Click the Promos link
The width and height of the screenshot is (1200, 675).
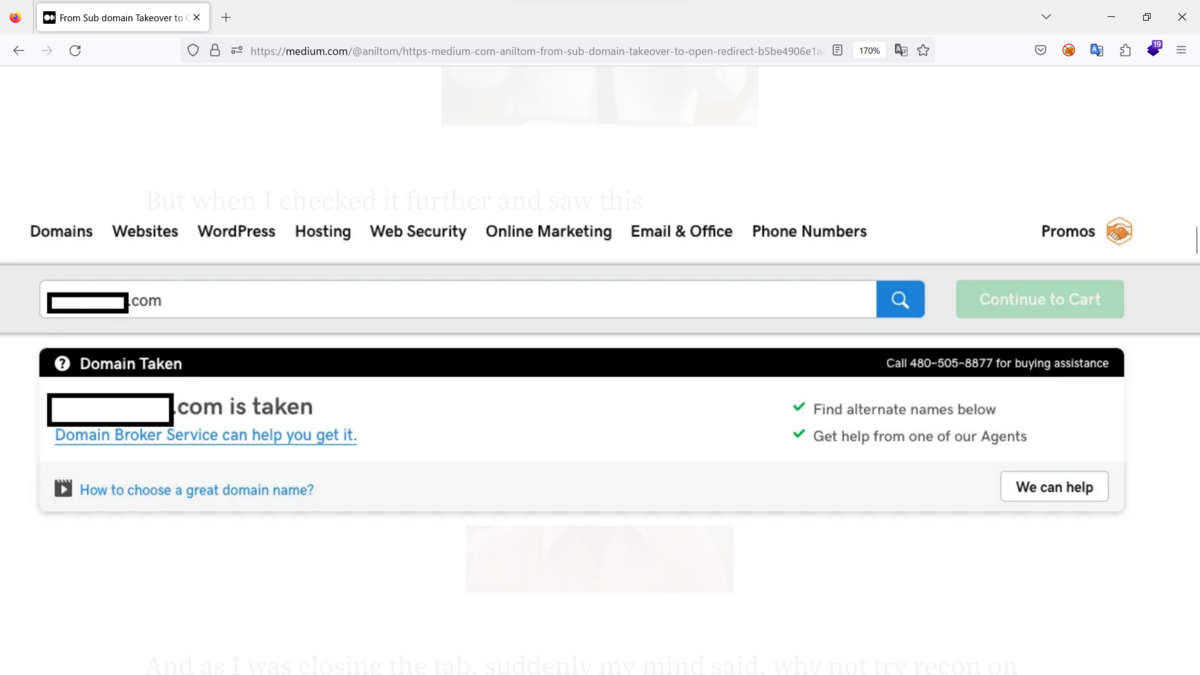[1068, 231]
